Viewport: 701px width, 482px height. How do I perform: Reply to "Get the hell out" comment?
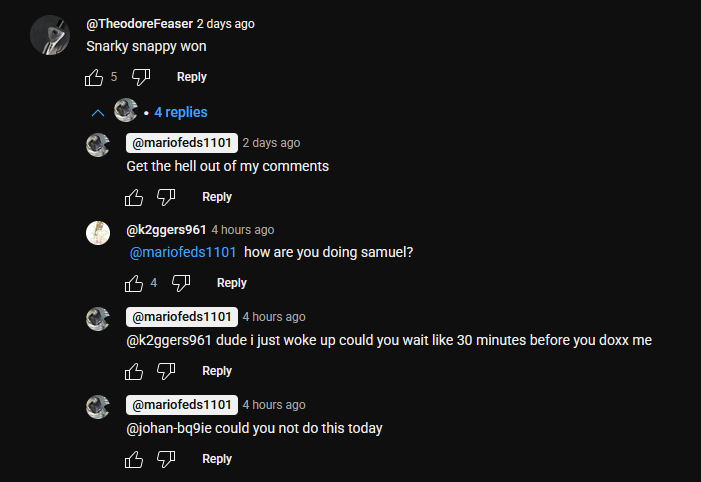217,197
